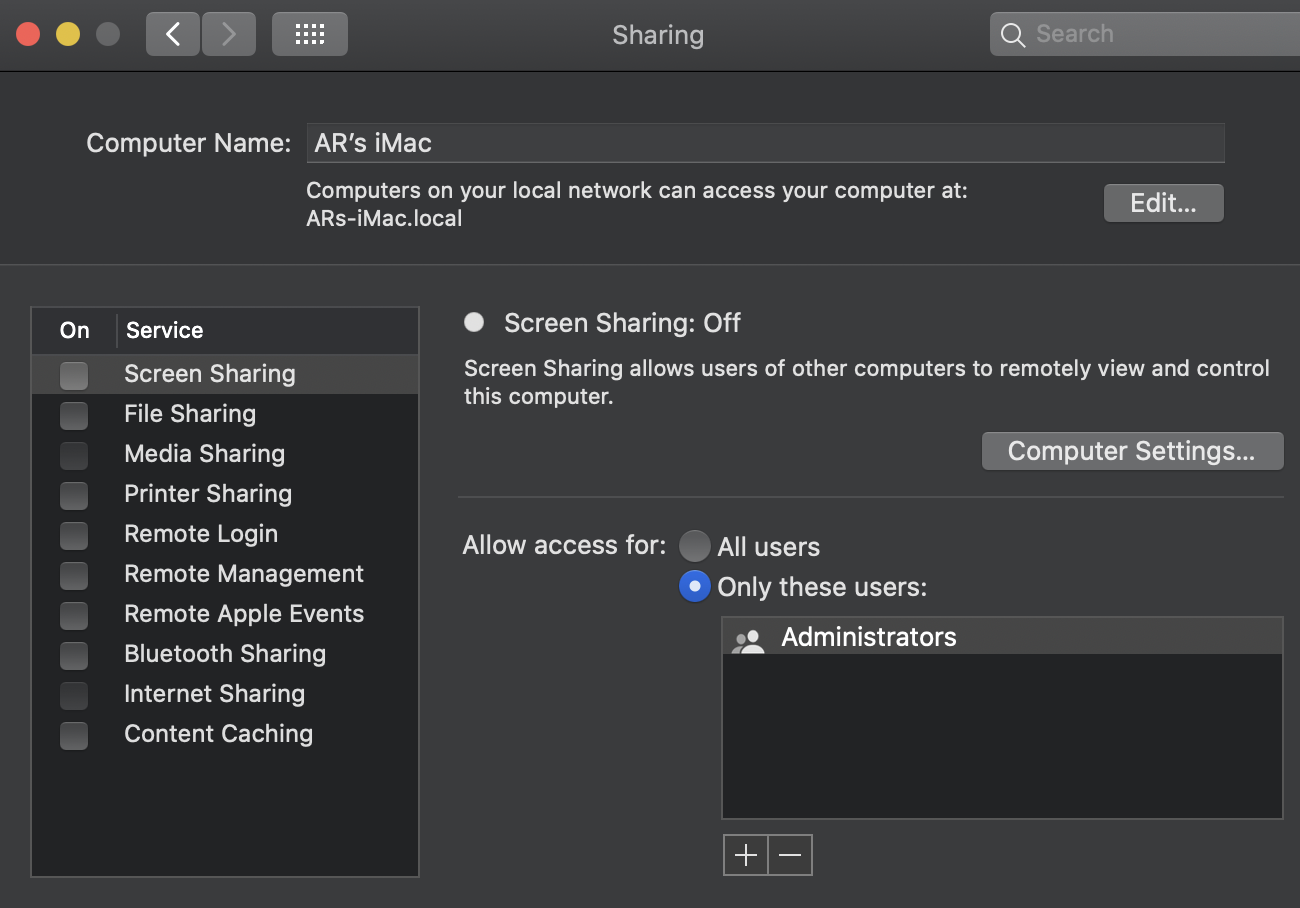Screen dimensions: 1300x908
Task: Click the minus button to remove user
Action: [x=790, y=855]
